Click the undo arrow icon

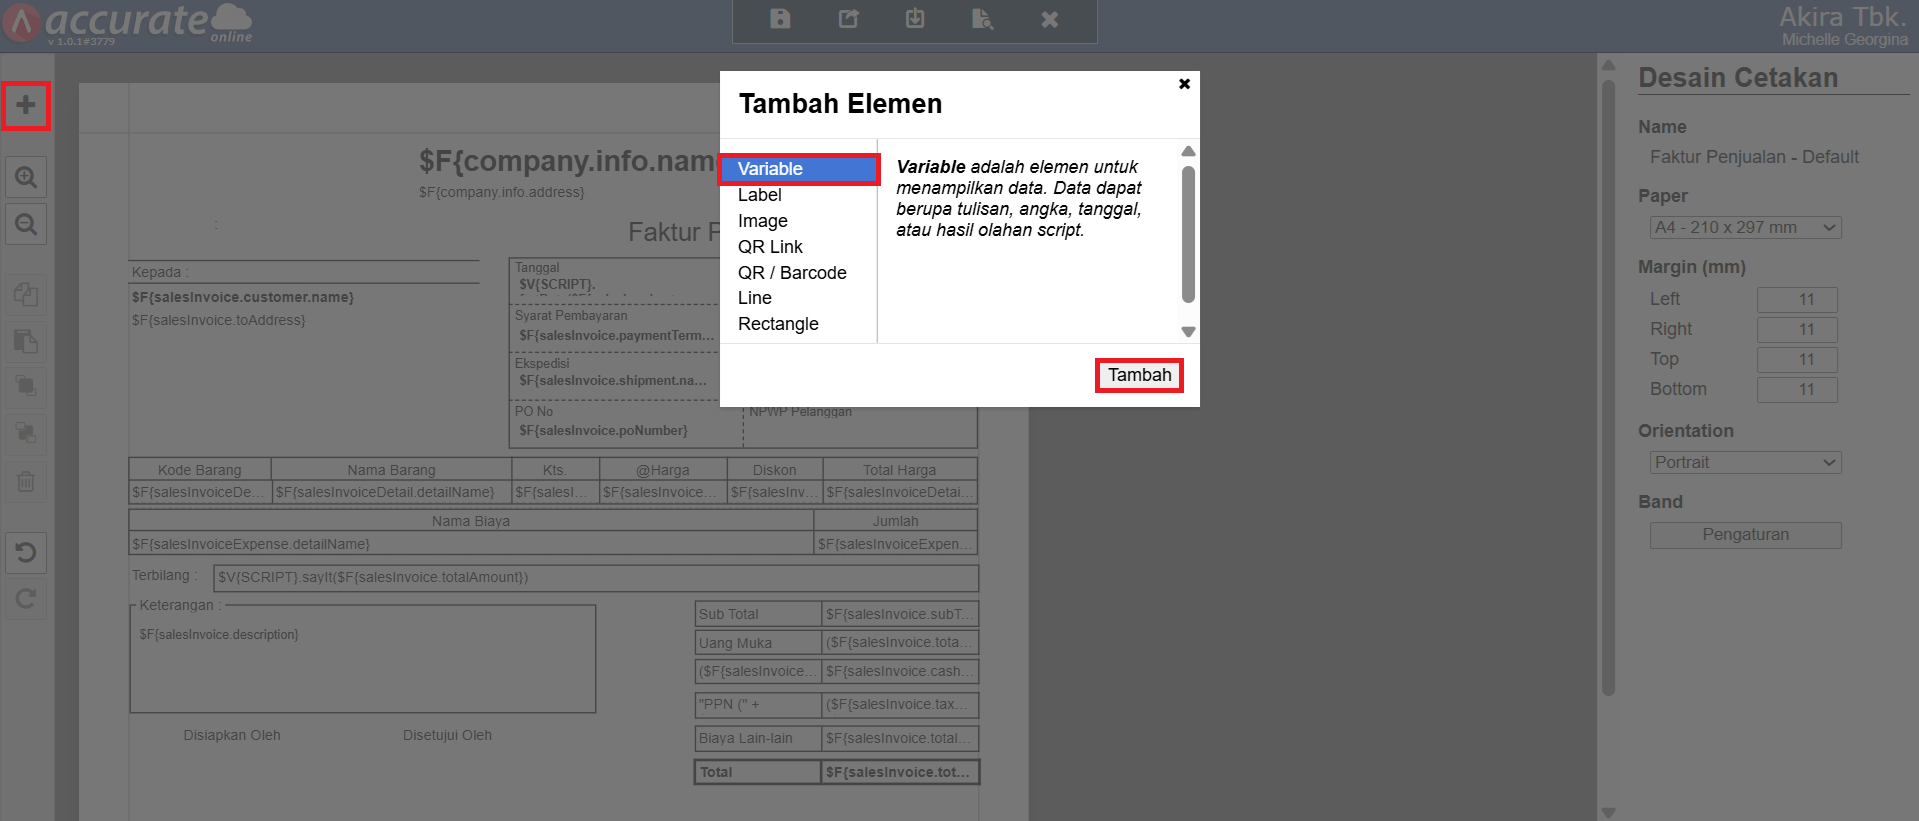click(26, 553)
